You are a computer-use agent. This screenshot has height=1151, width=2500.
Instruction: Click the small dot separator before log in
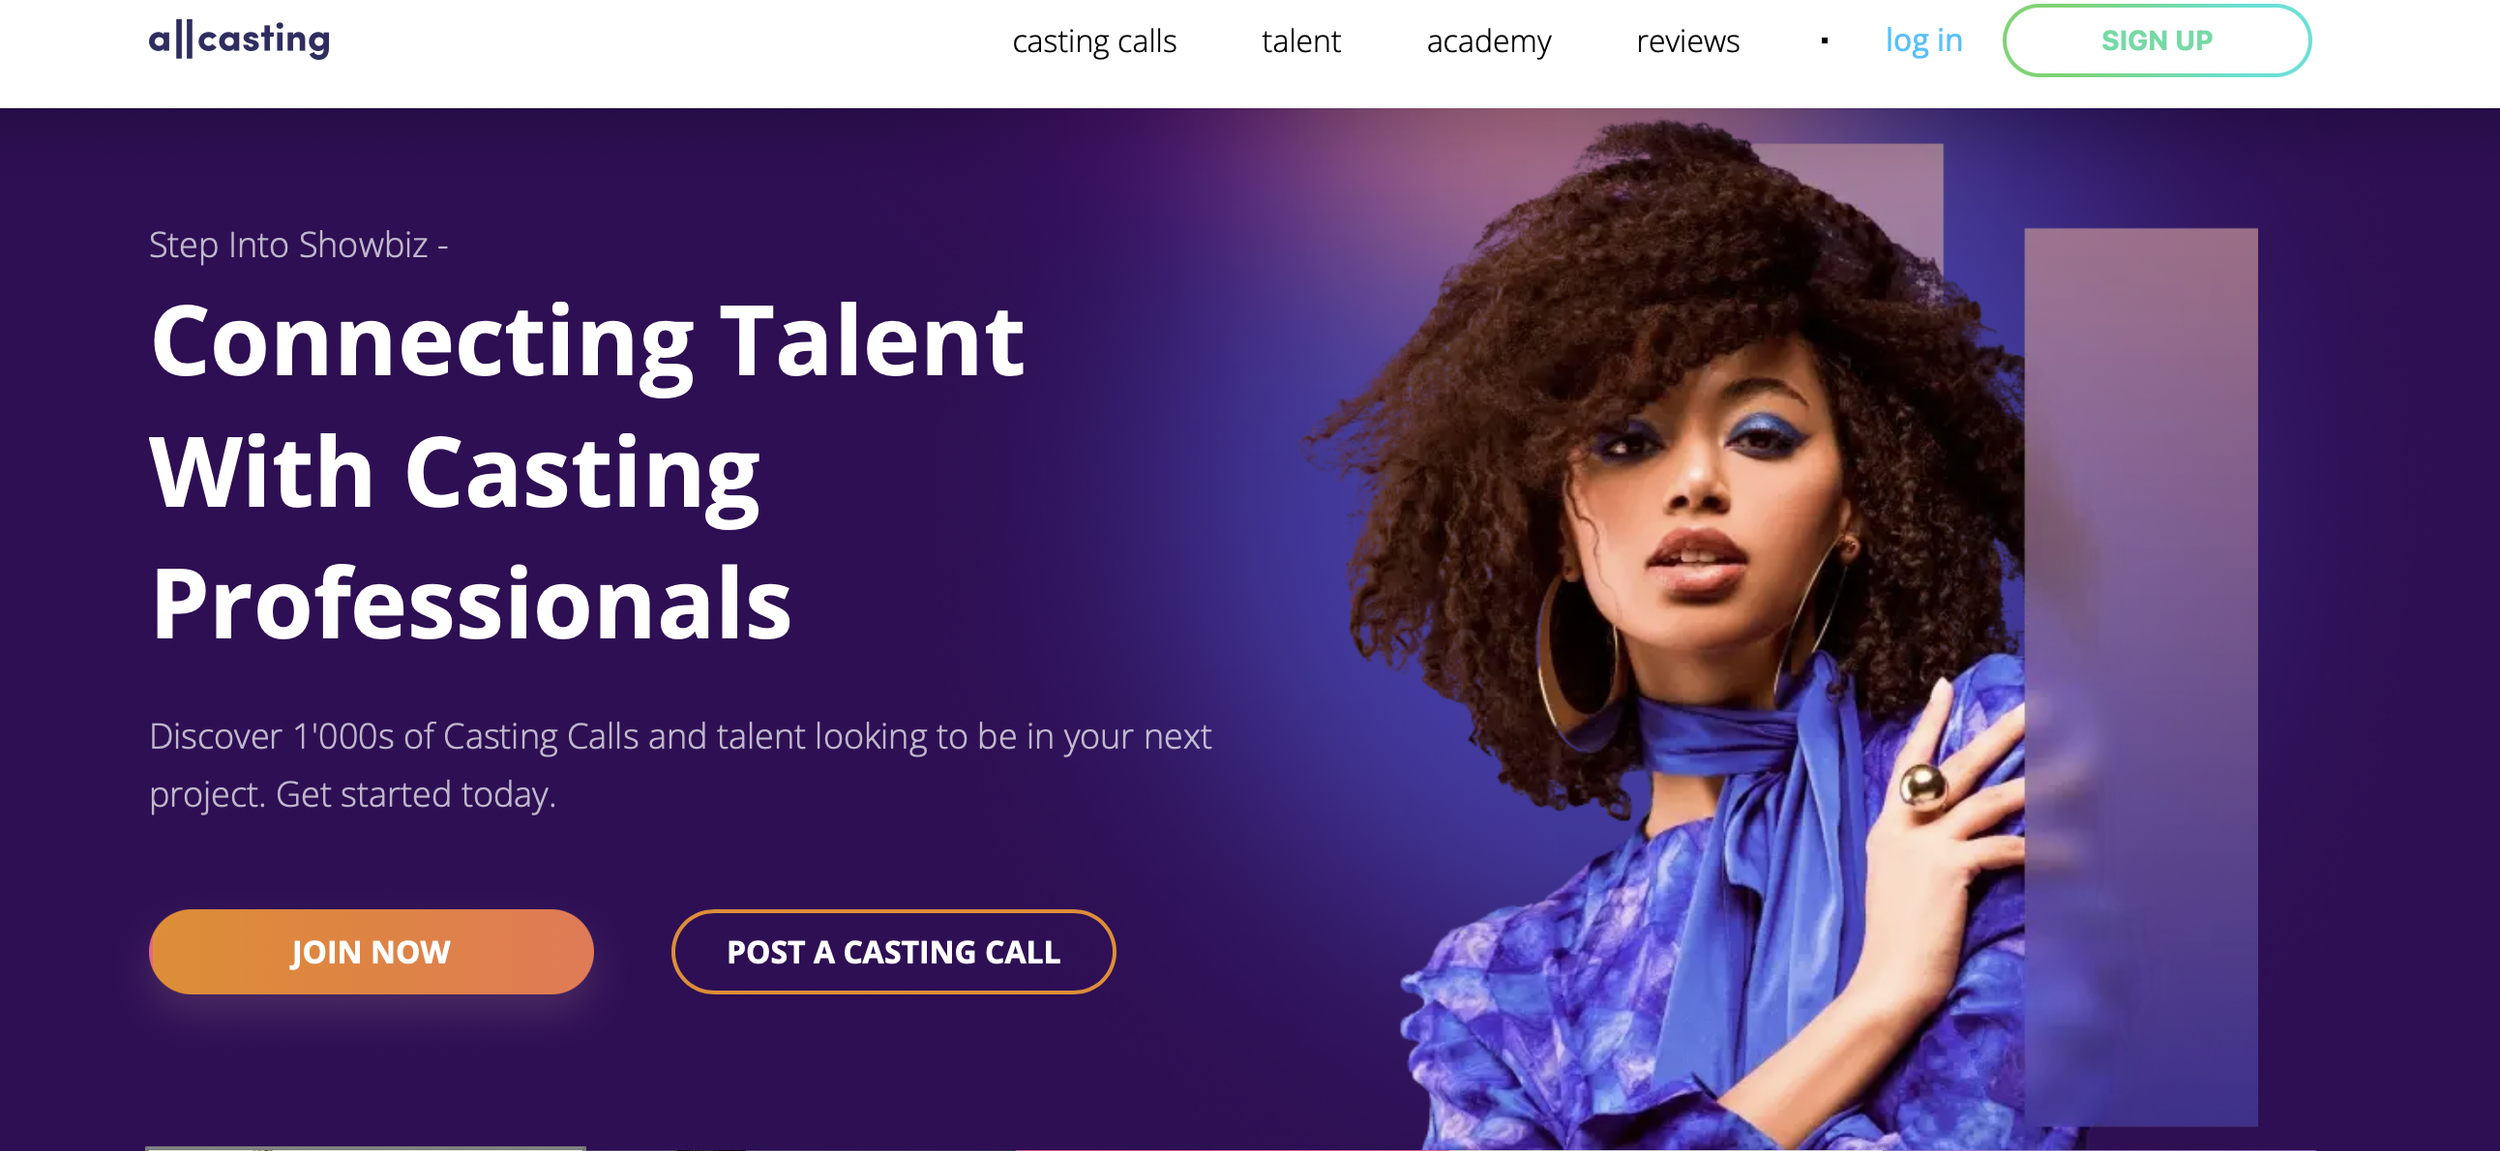(x=1824, y=41)
